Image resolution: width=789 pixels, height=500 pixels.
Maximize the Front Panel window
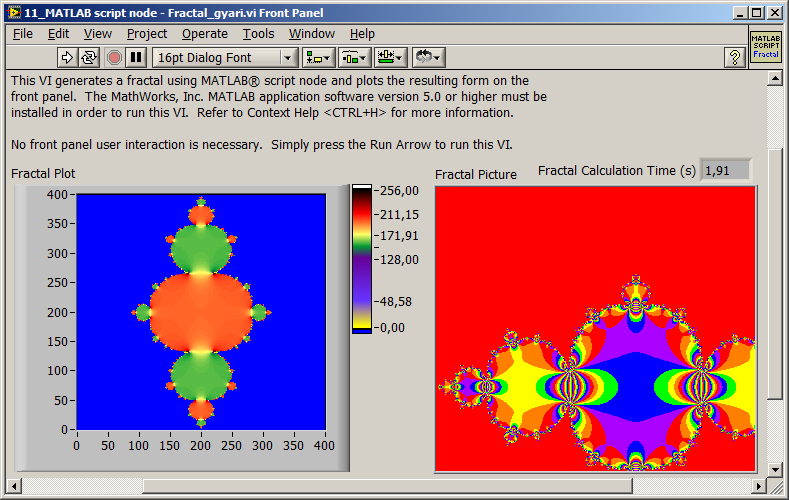pyautogui.click(x=756, y=13)
